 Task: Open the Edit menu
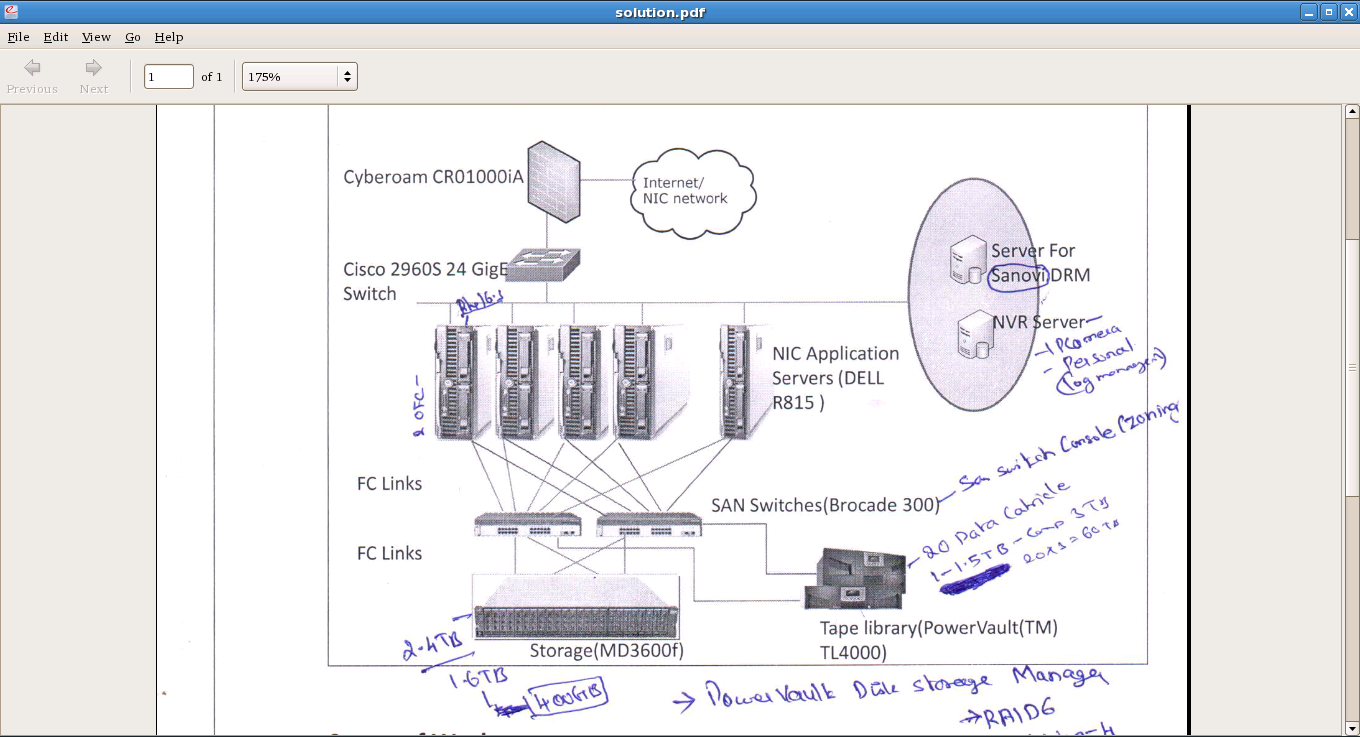pos(55,37)
